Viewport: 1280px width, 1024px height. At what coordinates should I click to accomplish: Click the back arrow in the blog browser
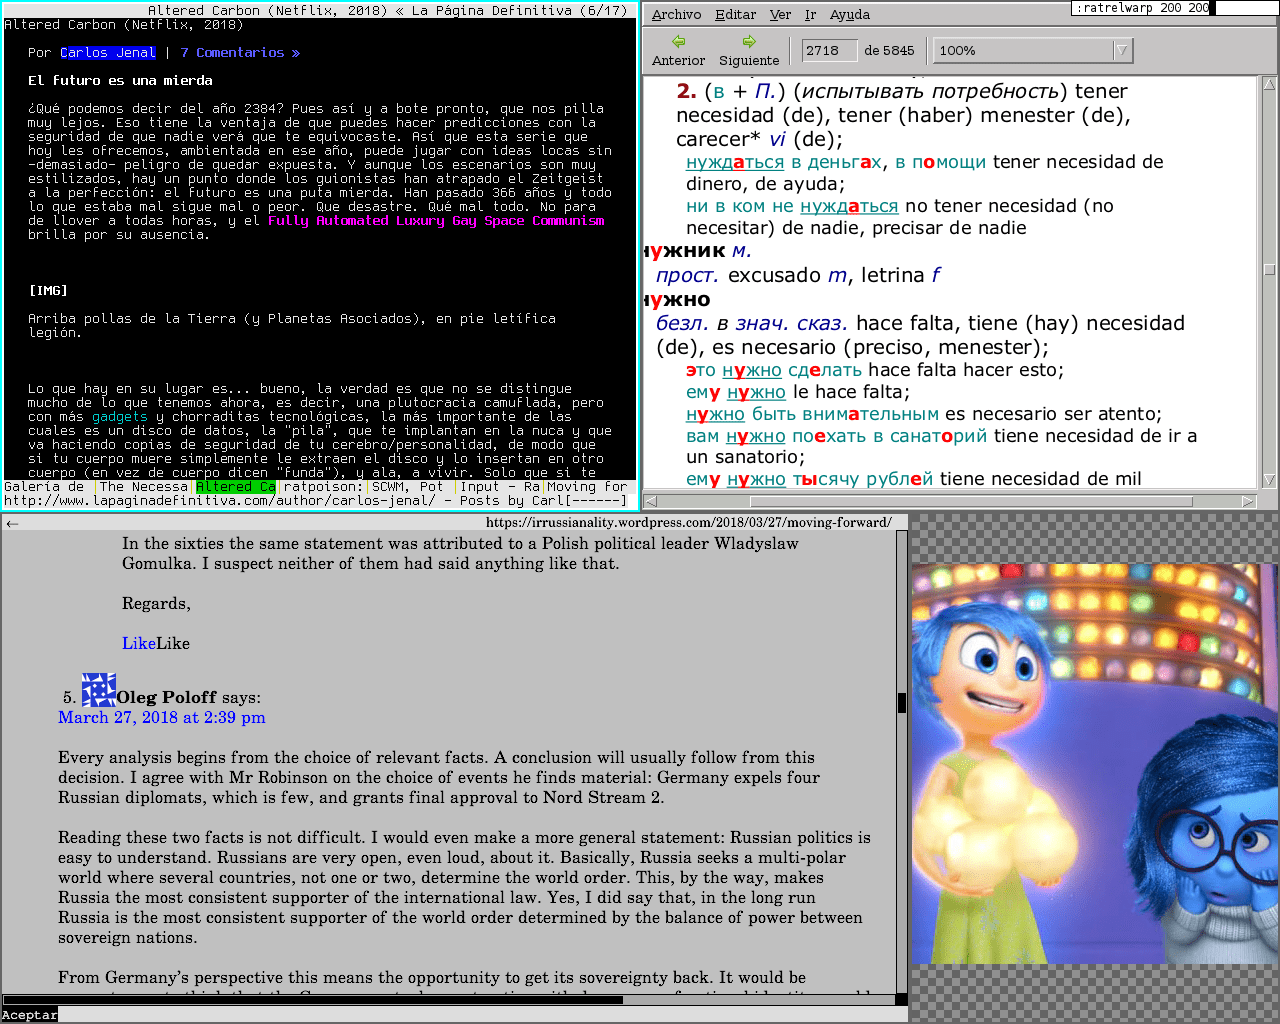tap(12, 523)
